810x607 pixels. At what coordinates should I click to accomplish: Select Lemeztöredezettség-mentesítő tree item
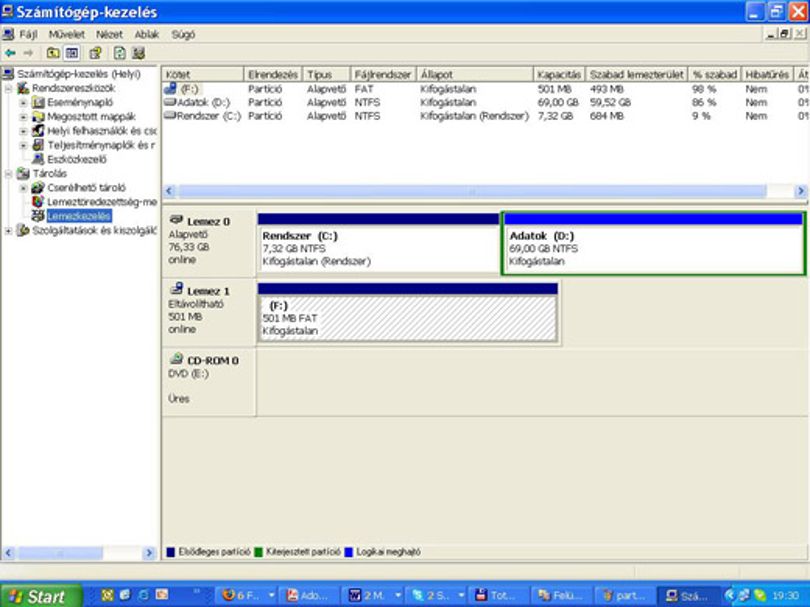tap(102, 202)
